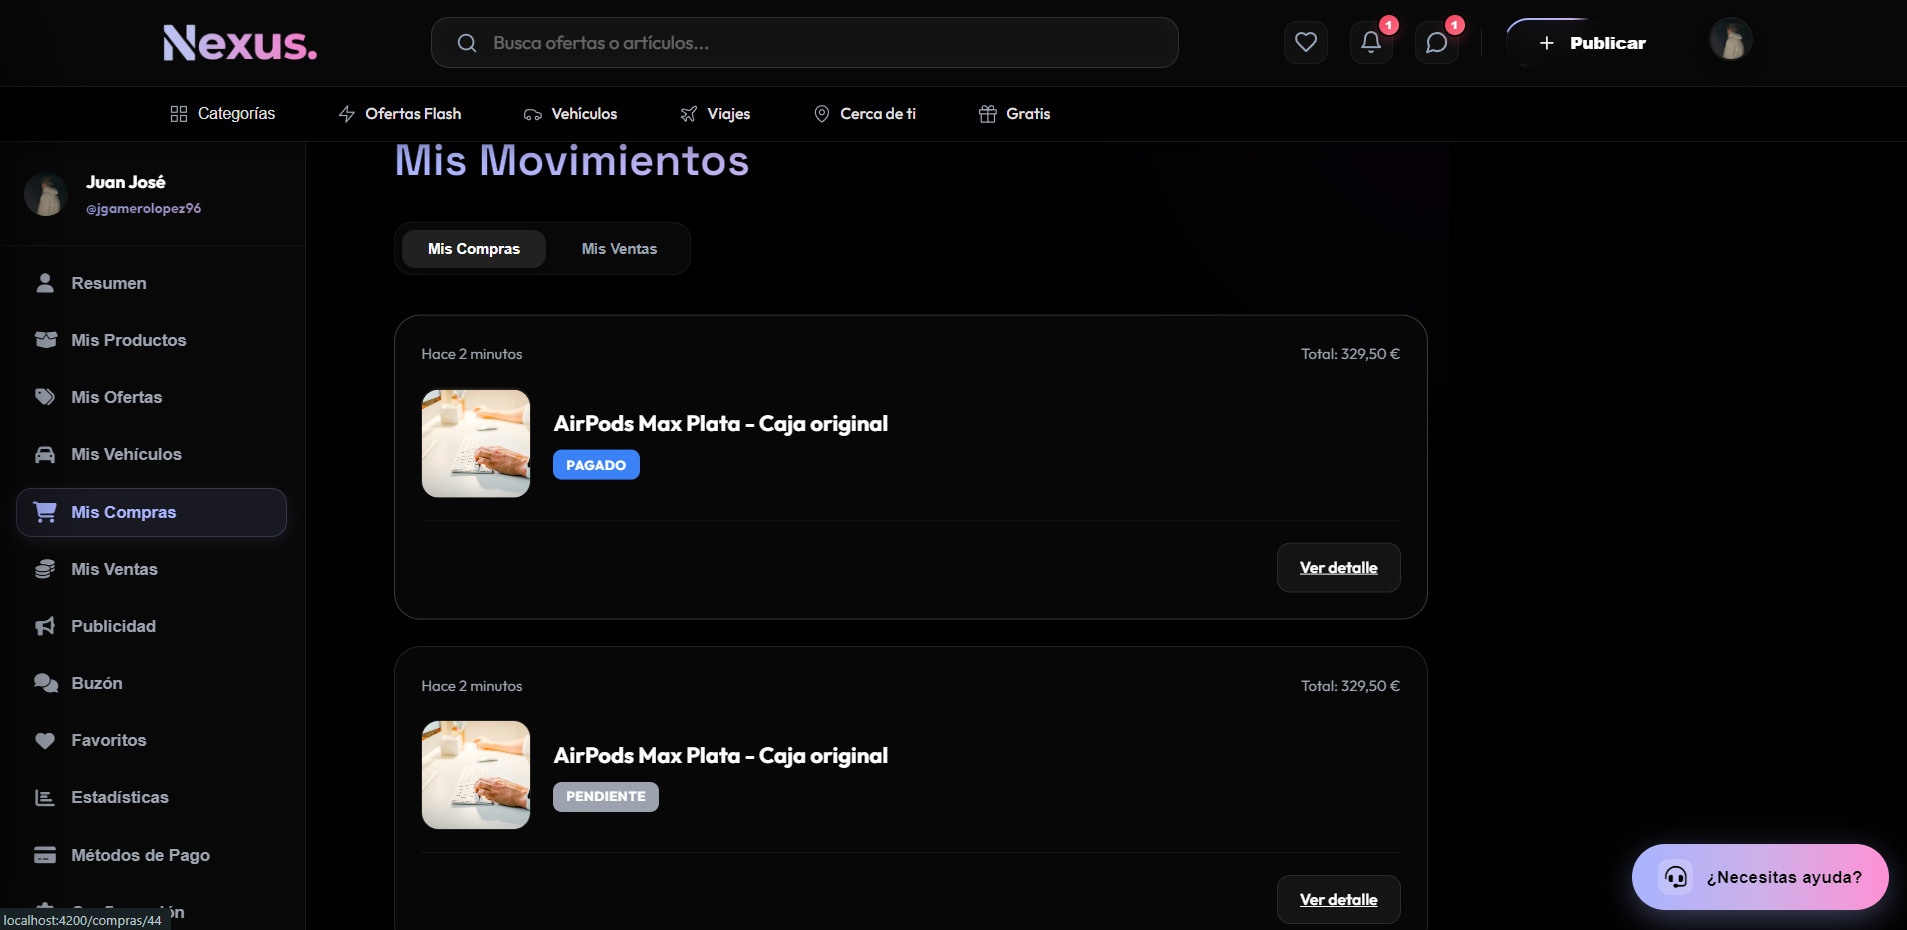Open Buzón in sidebar
Viewport: 1907px width, 930px height.
click(x=151, y=683)
